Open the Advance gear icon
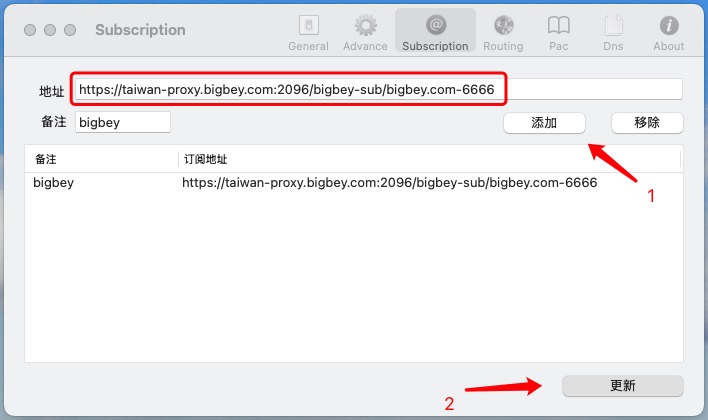 click(365, 25)
